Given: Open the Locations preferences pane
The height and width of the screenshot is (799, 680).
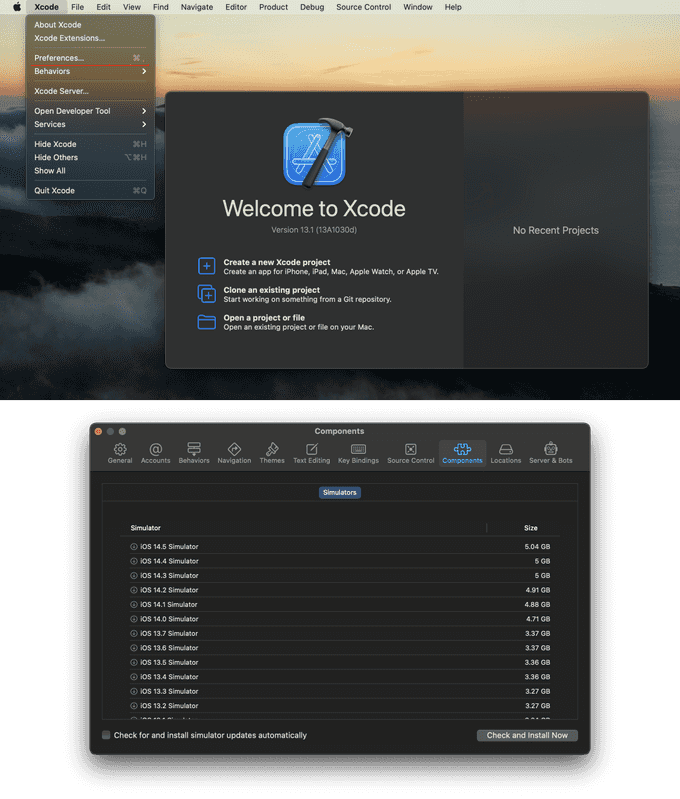Looking at the screenshot, I should [506, 453].
